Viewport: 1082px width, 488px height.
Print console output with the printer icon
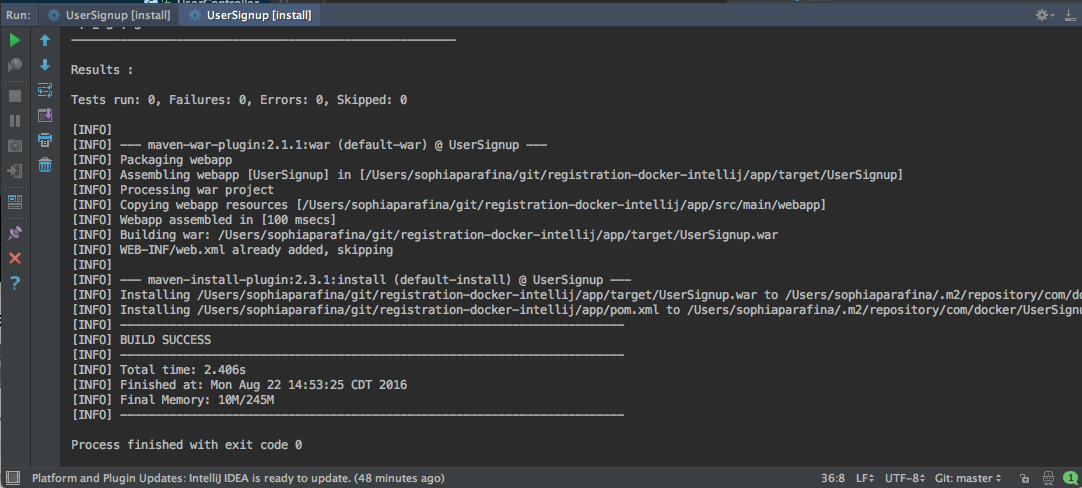45,140
